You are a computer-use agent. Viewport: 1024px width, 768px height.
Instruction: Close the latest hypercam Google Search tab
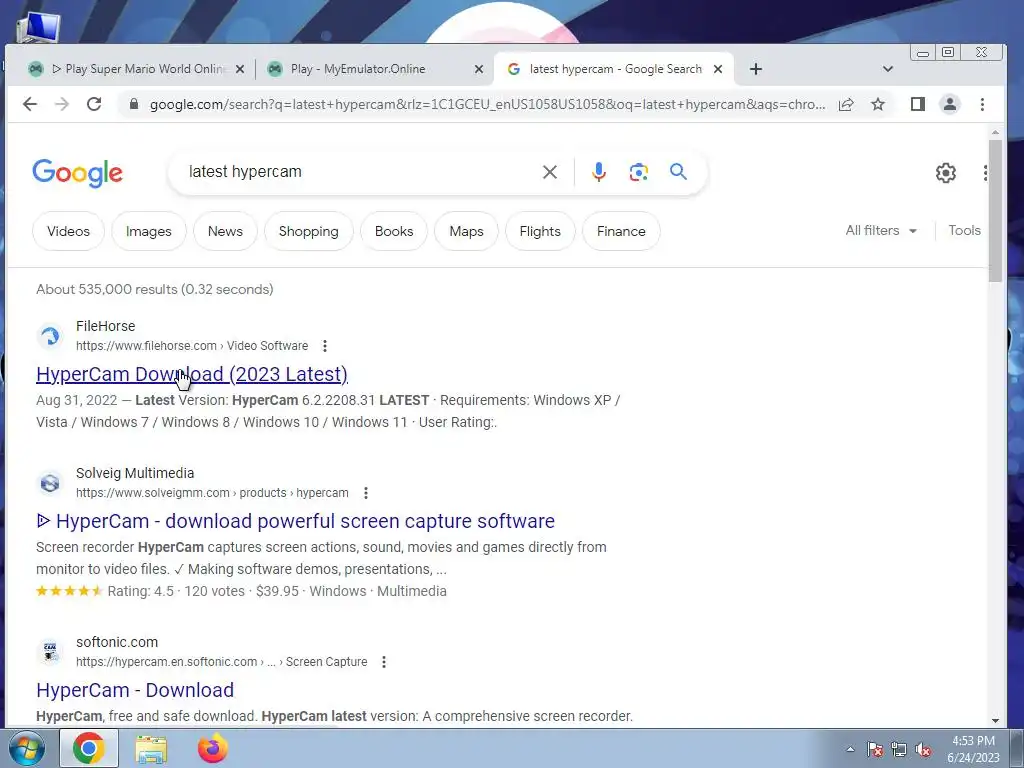click(x=718, y=69)
